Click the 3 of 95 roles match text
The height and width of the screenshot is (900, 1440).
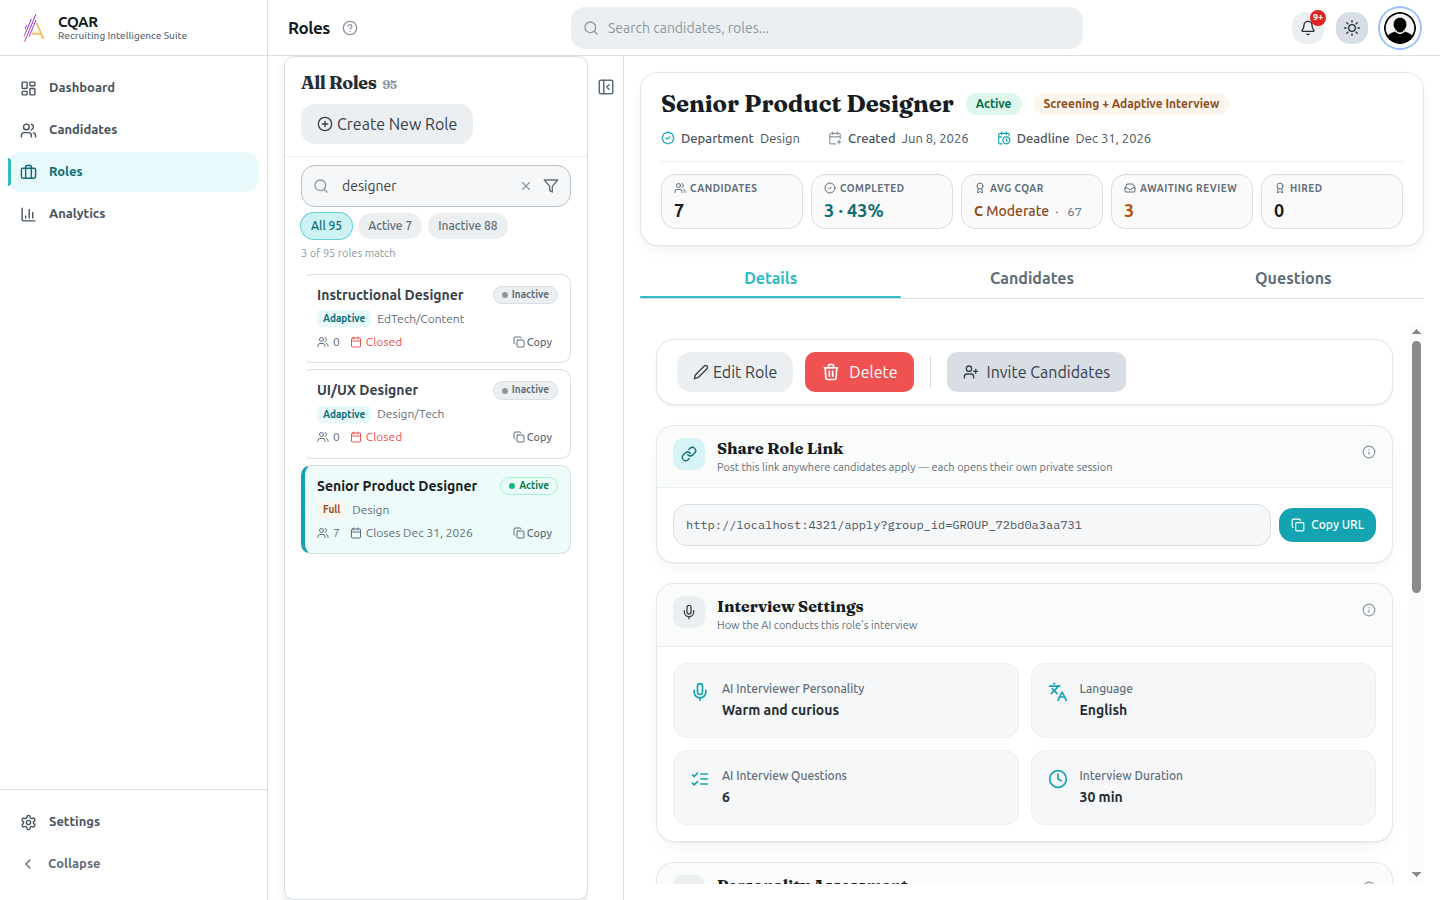[348, 253]
